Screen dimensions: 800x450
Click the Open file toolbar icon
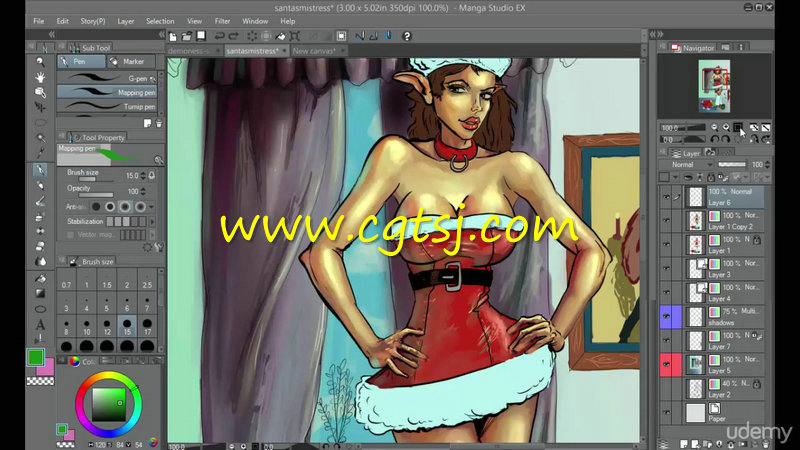187,36
